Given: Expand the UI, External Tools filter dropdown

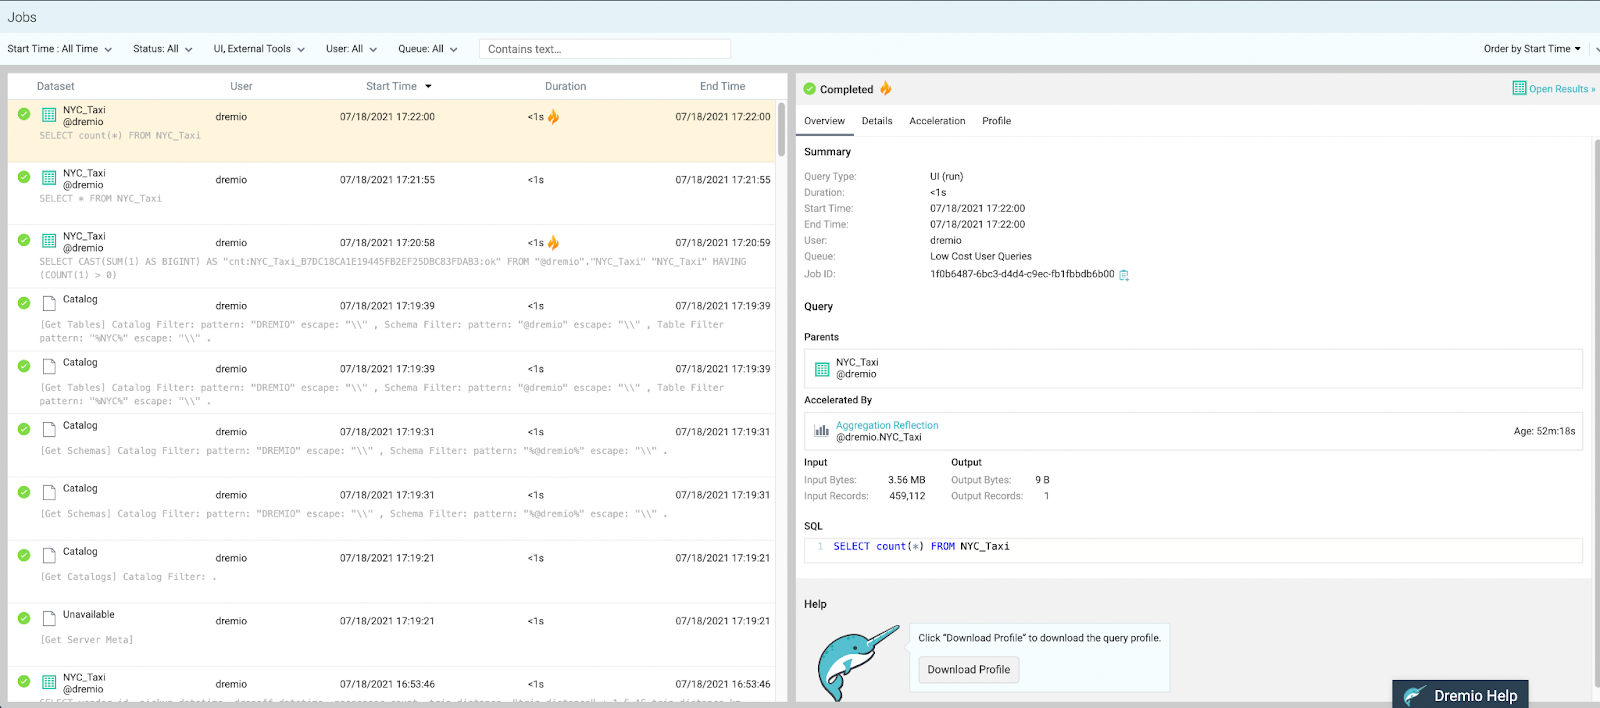Looking at the screenshot, I should [259, 49].
